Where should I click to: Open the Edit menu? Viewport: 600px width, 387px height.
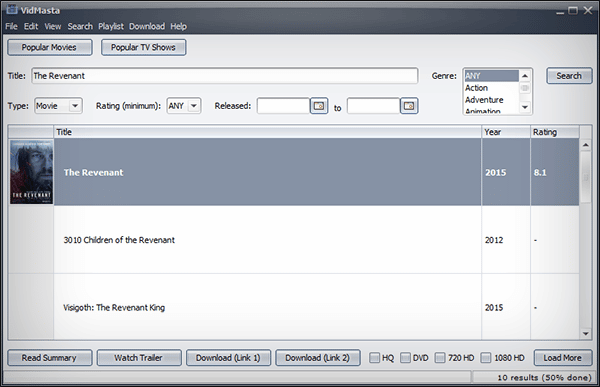(x=31, y=26)
